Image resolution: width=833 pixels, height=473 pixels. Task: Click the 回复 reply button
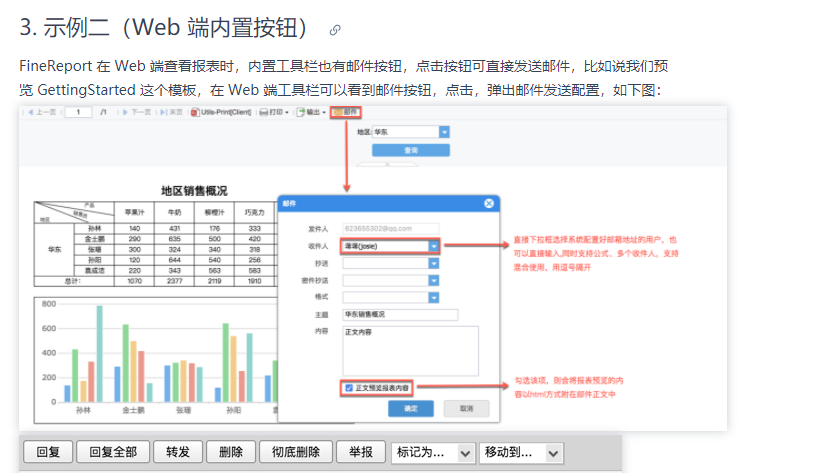pos(48,452)
